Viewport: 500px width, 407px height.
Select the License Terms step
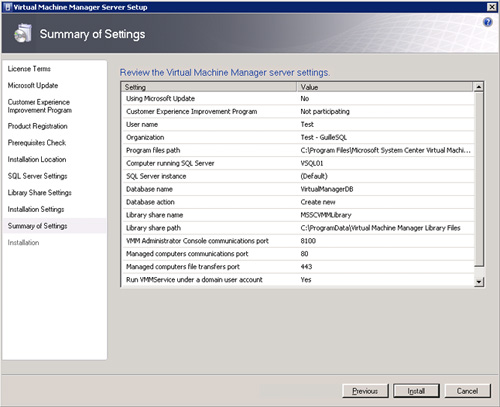click(x=29, y=69)
